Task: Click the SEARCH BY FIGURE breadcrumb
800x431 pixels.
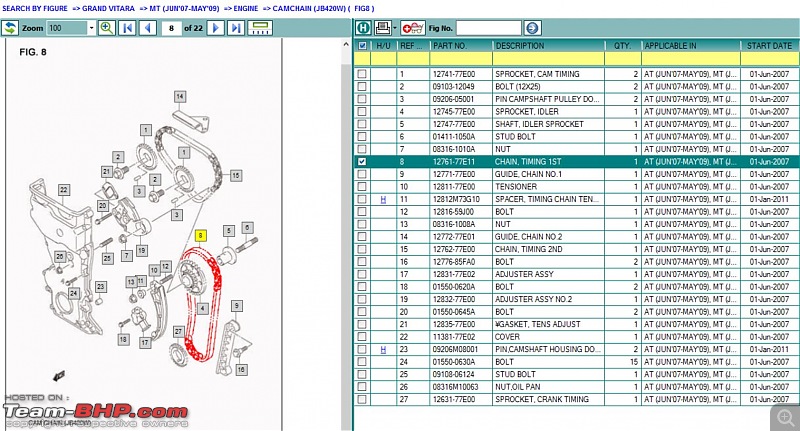Action: click(x=35, y=8)
